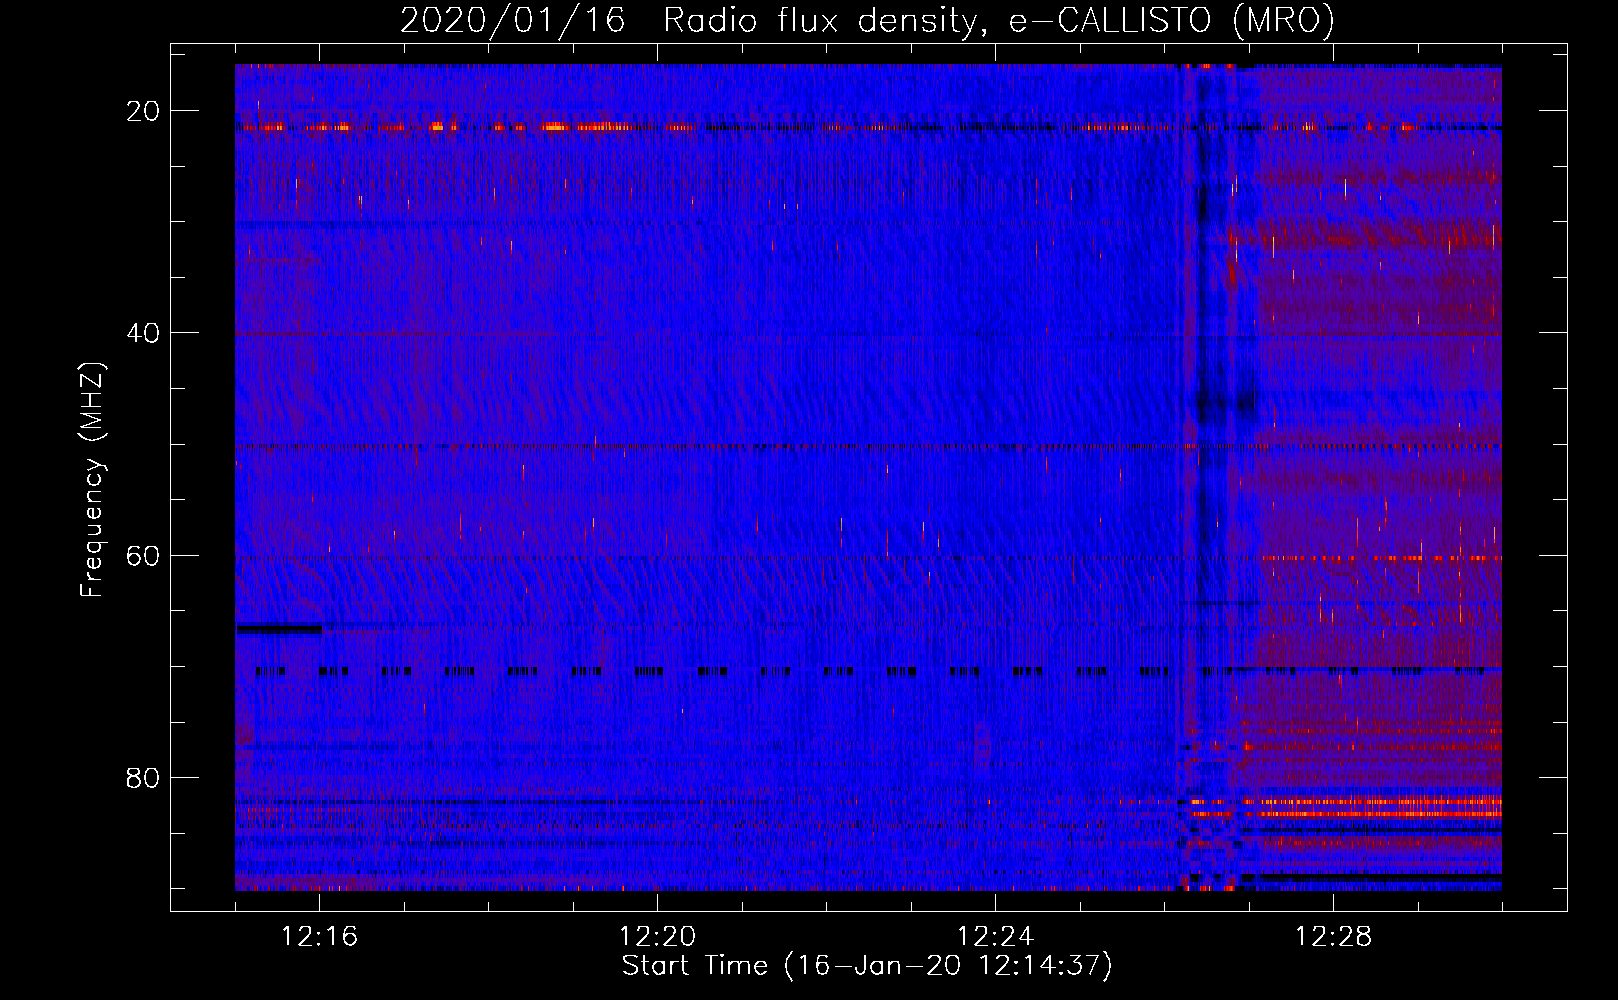Viewport: 1618px width, 1000px height.
Task: Click the 12:20 time tick label
Action: click(657, 937)
